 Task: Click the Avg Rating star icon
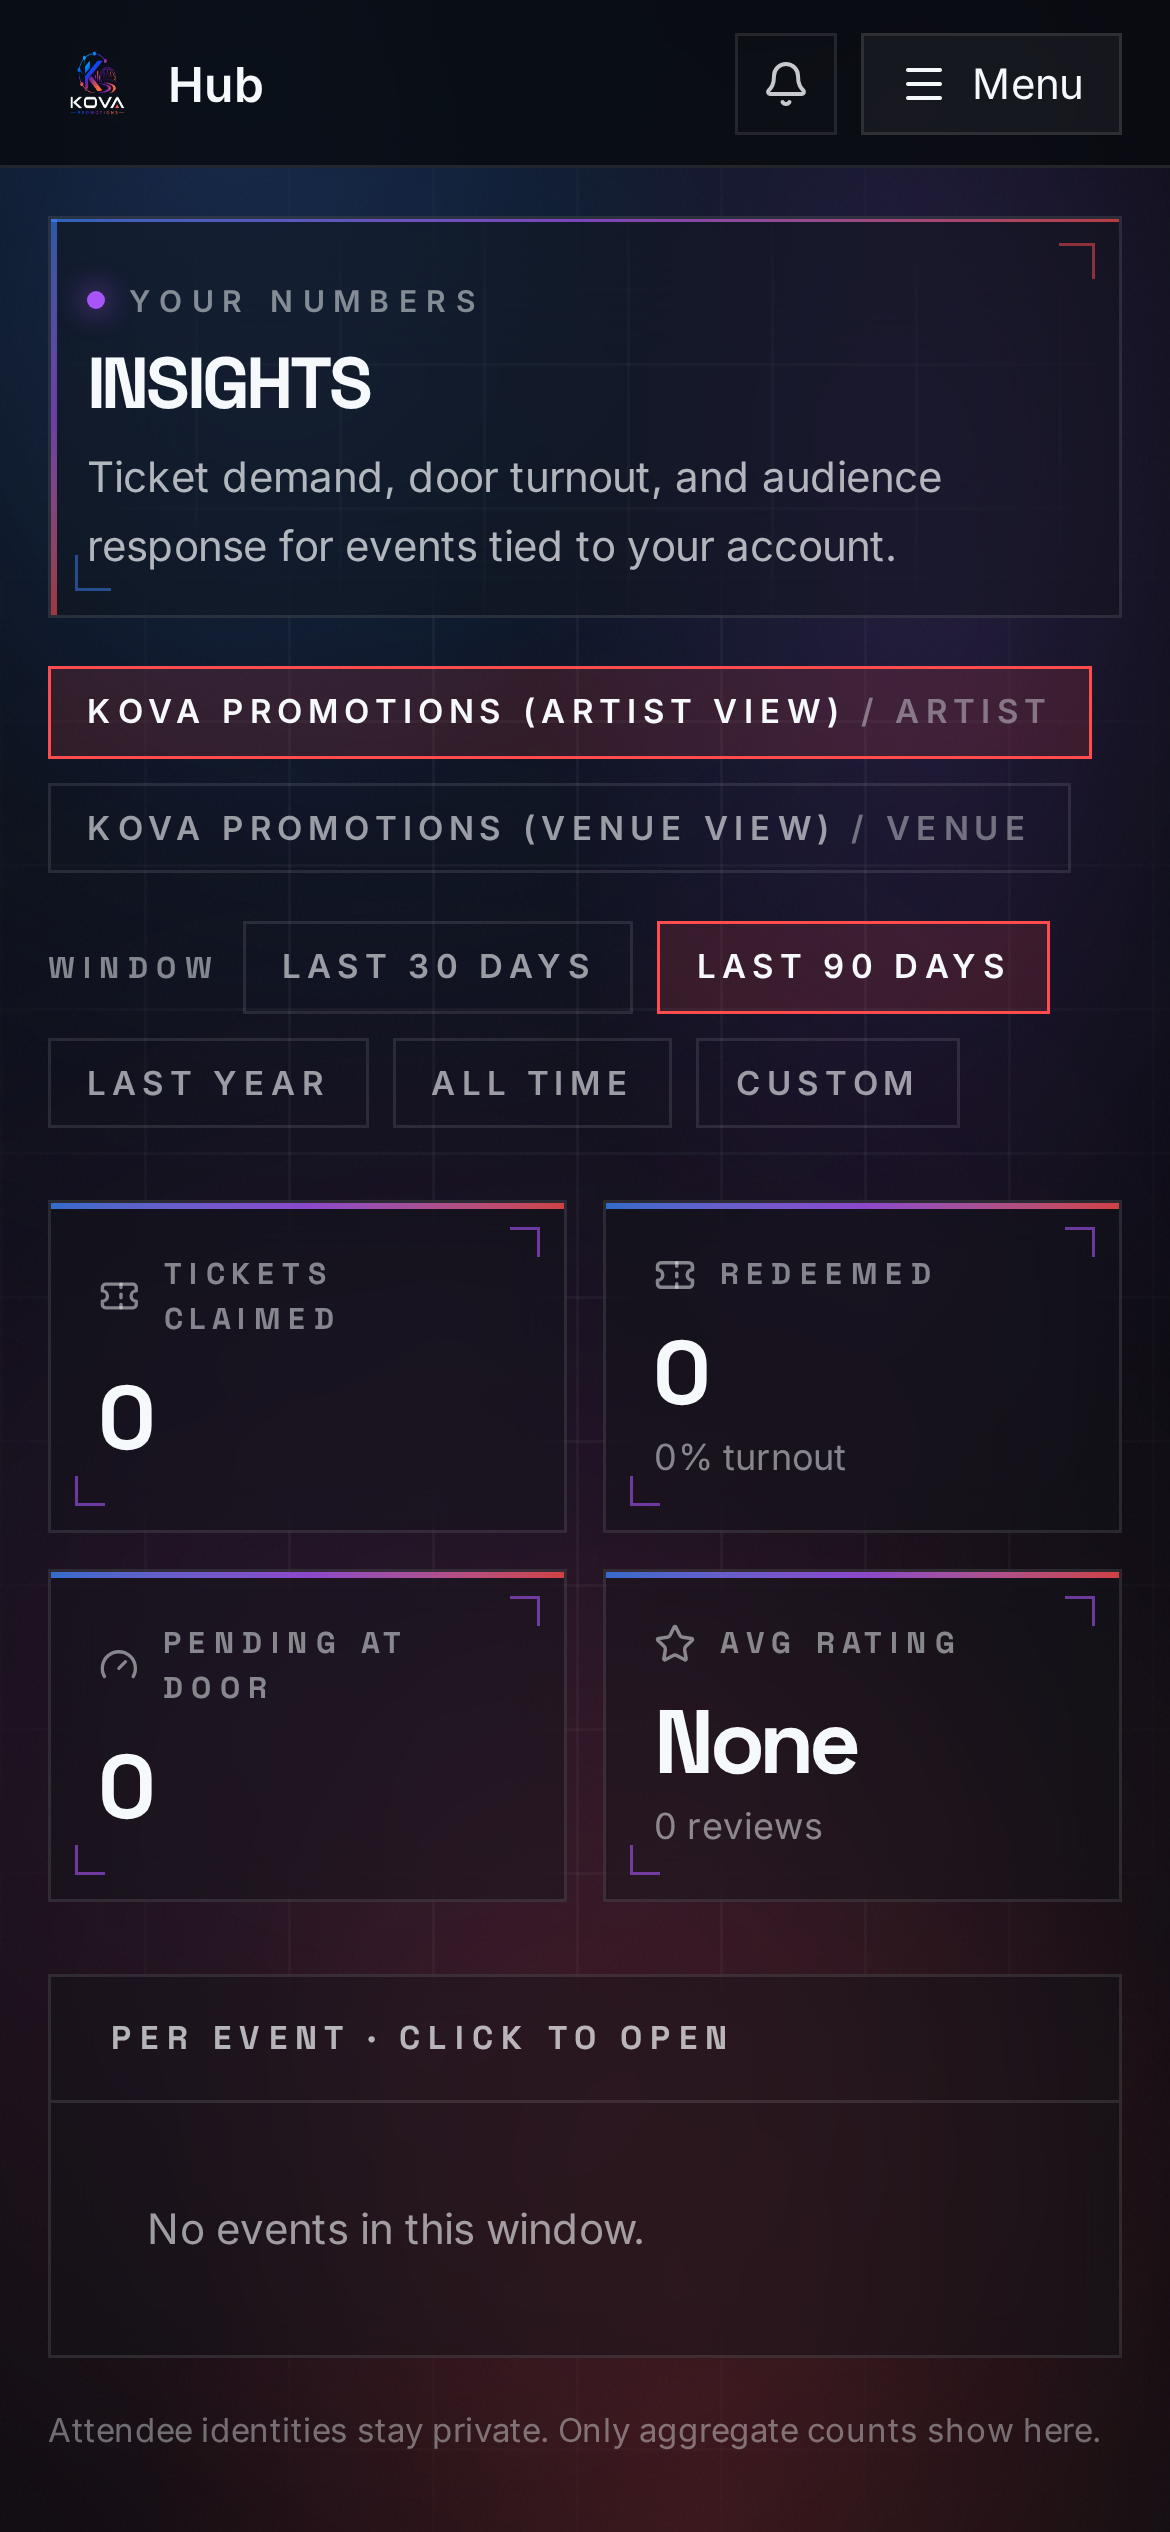pos(675,1643)
